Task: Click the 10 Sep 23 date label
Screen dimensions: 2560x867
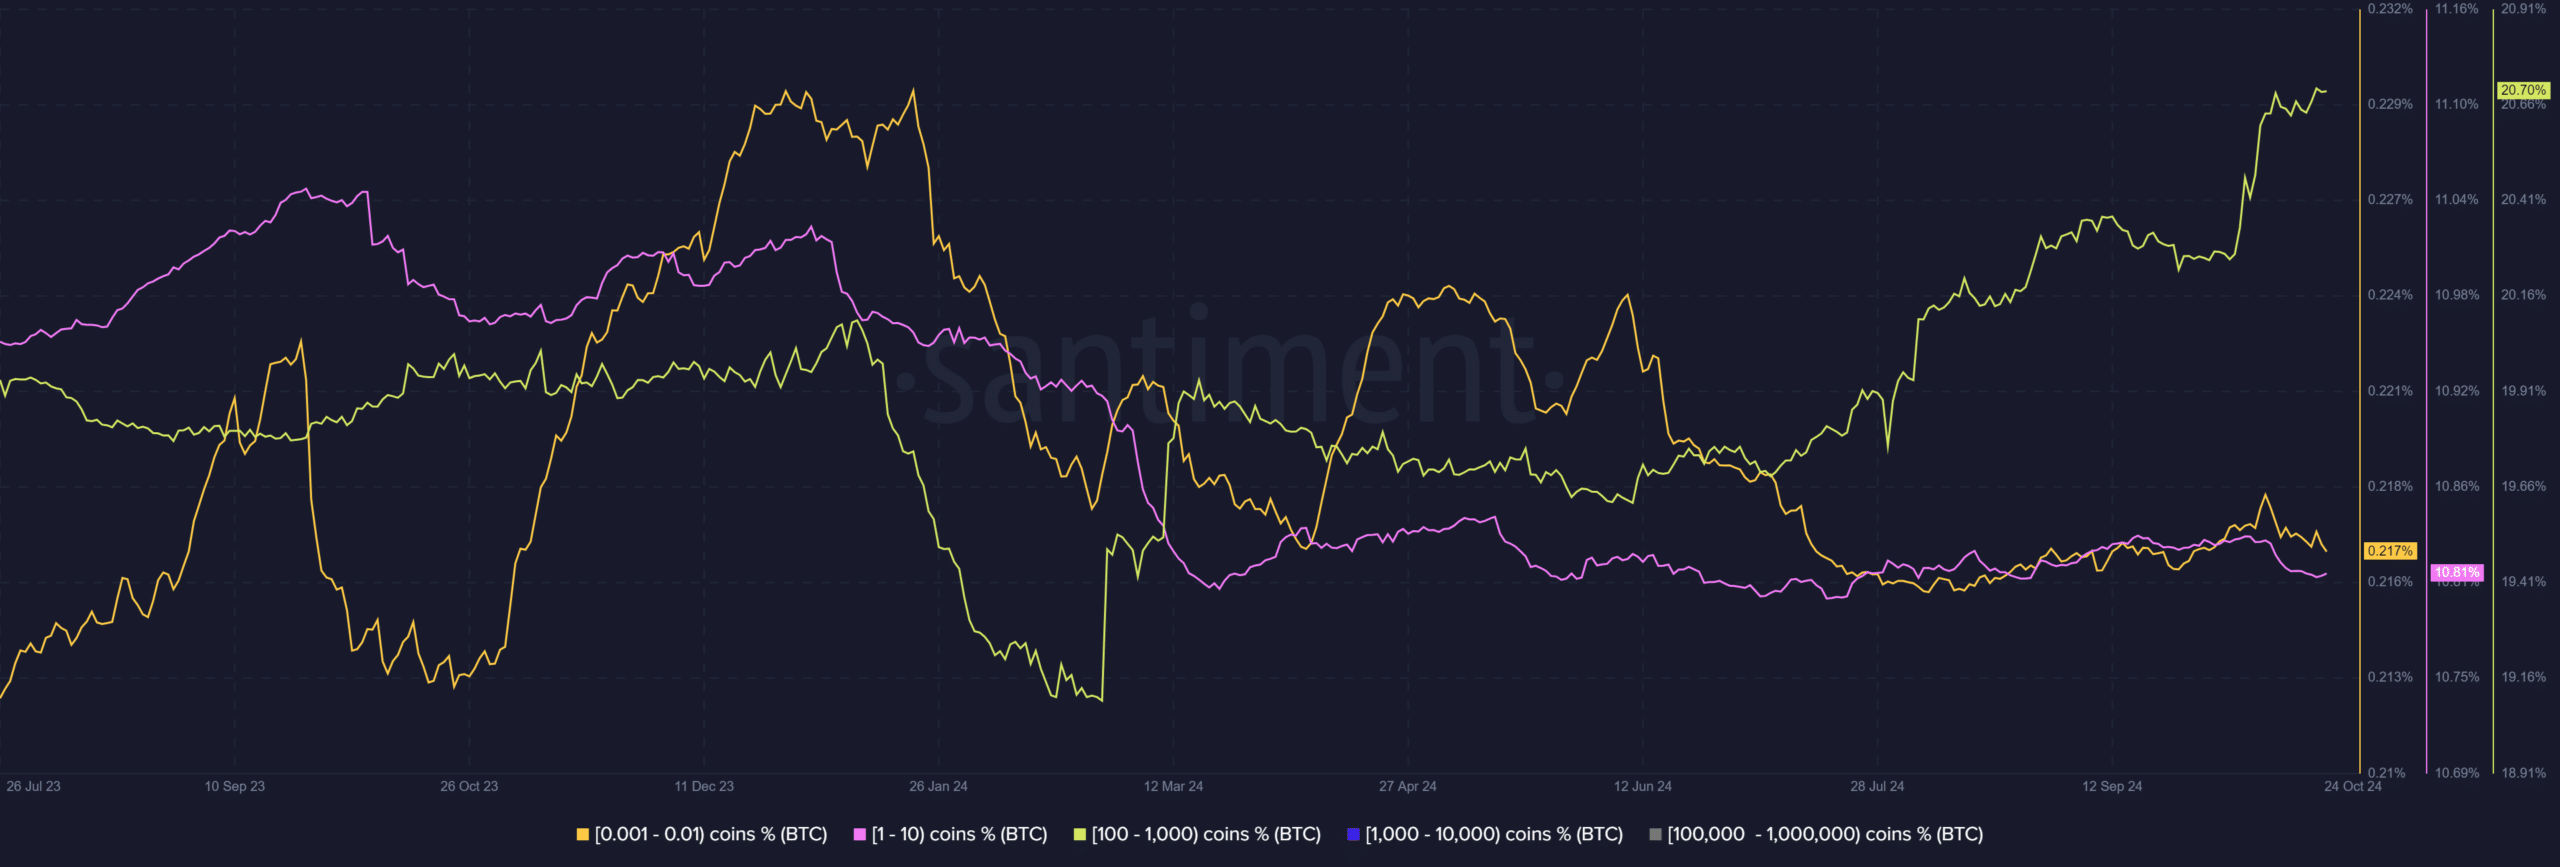Action: click(235, 786)
